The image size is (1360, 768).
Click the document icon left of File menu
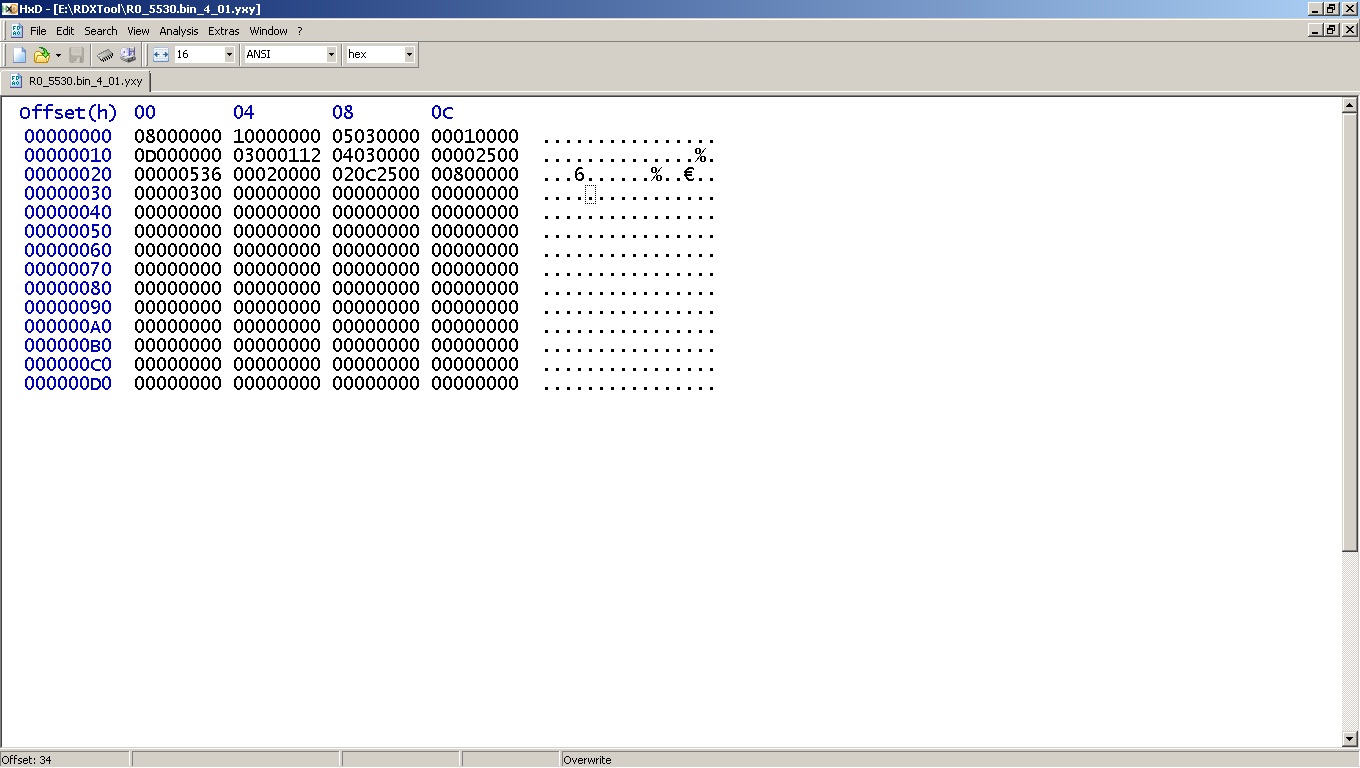pos(16,31)
